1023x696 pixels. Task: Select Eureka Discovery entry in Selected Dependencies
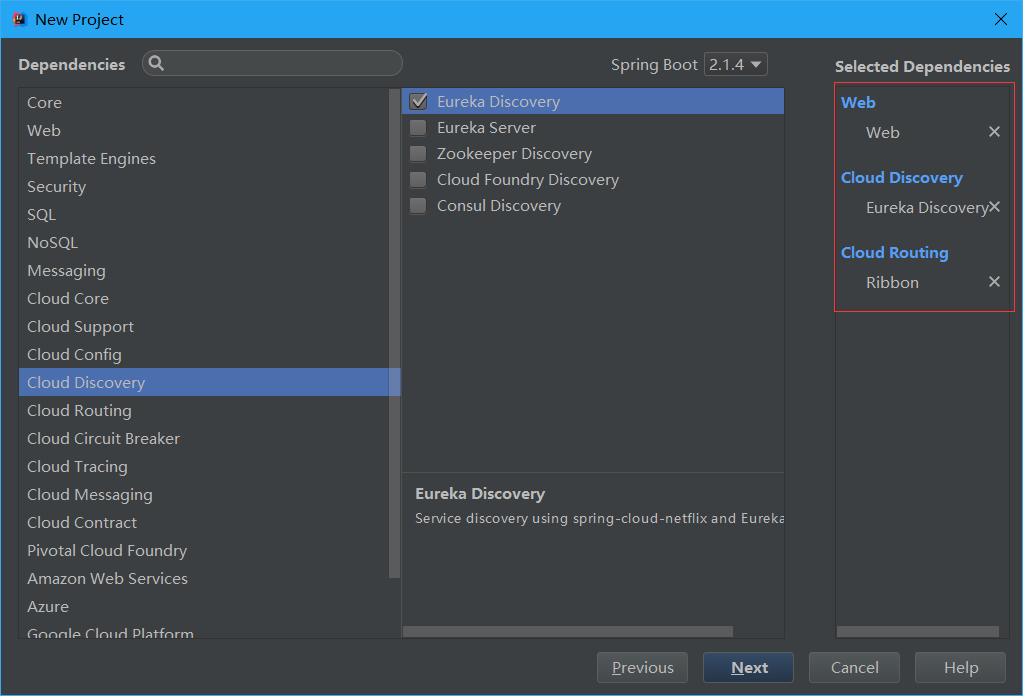point(926,207)
